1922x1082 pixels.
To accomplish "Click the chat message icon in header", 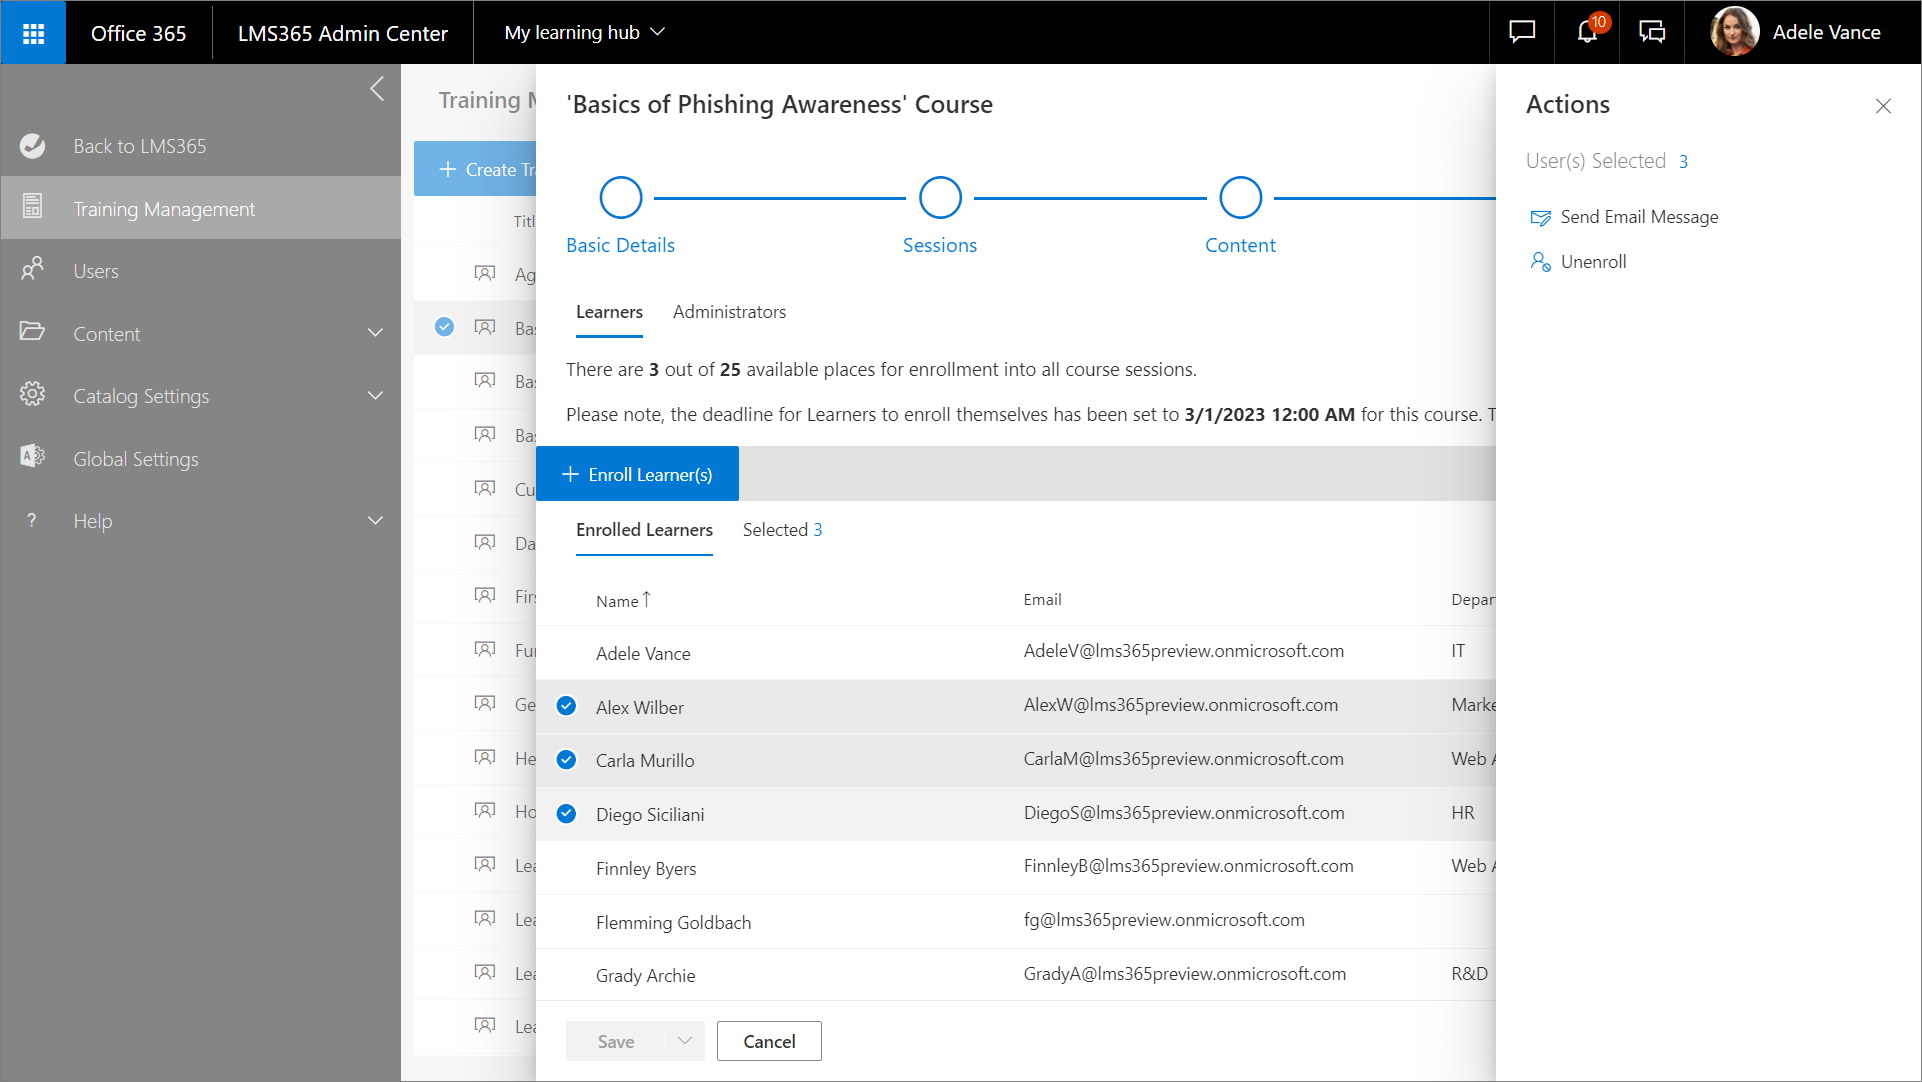I will 1522,32.
